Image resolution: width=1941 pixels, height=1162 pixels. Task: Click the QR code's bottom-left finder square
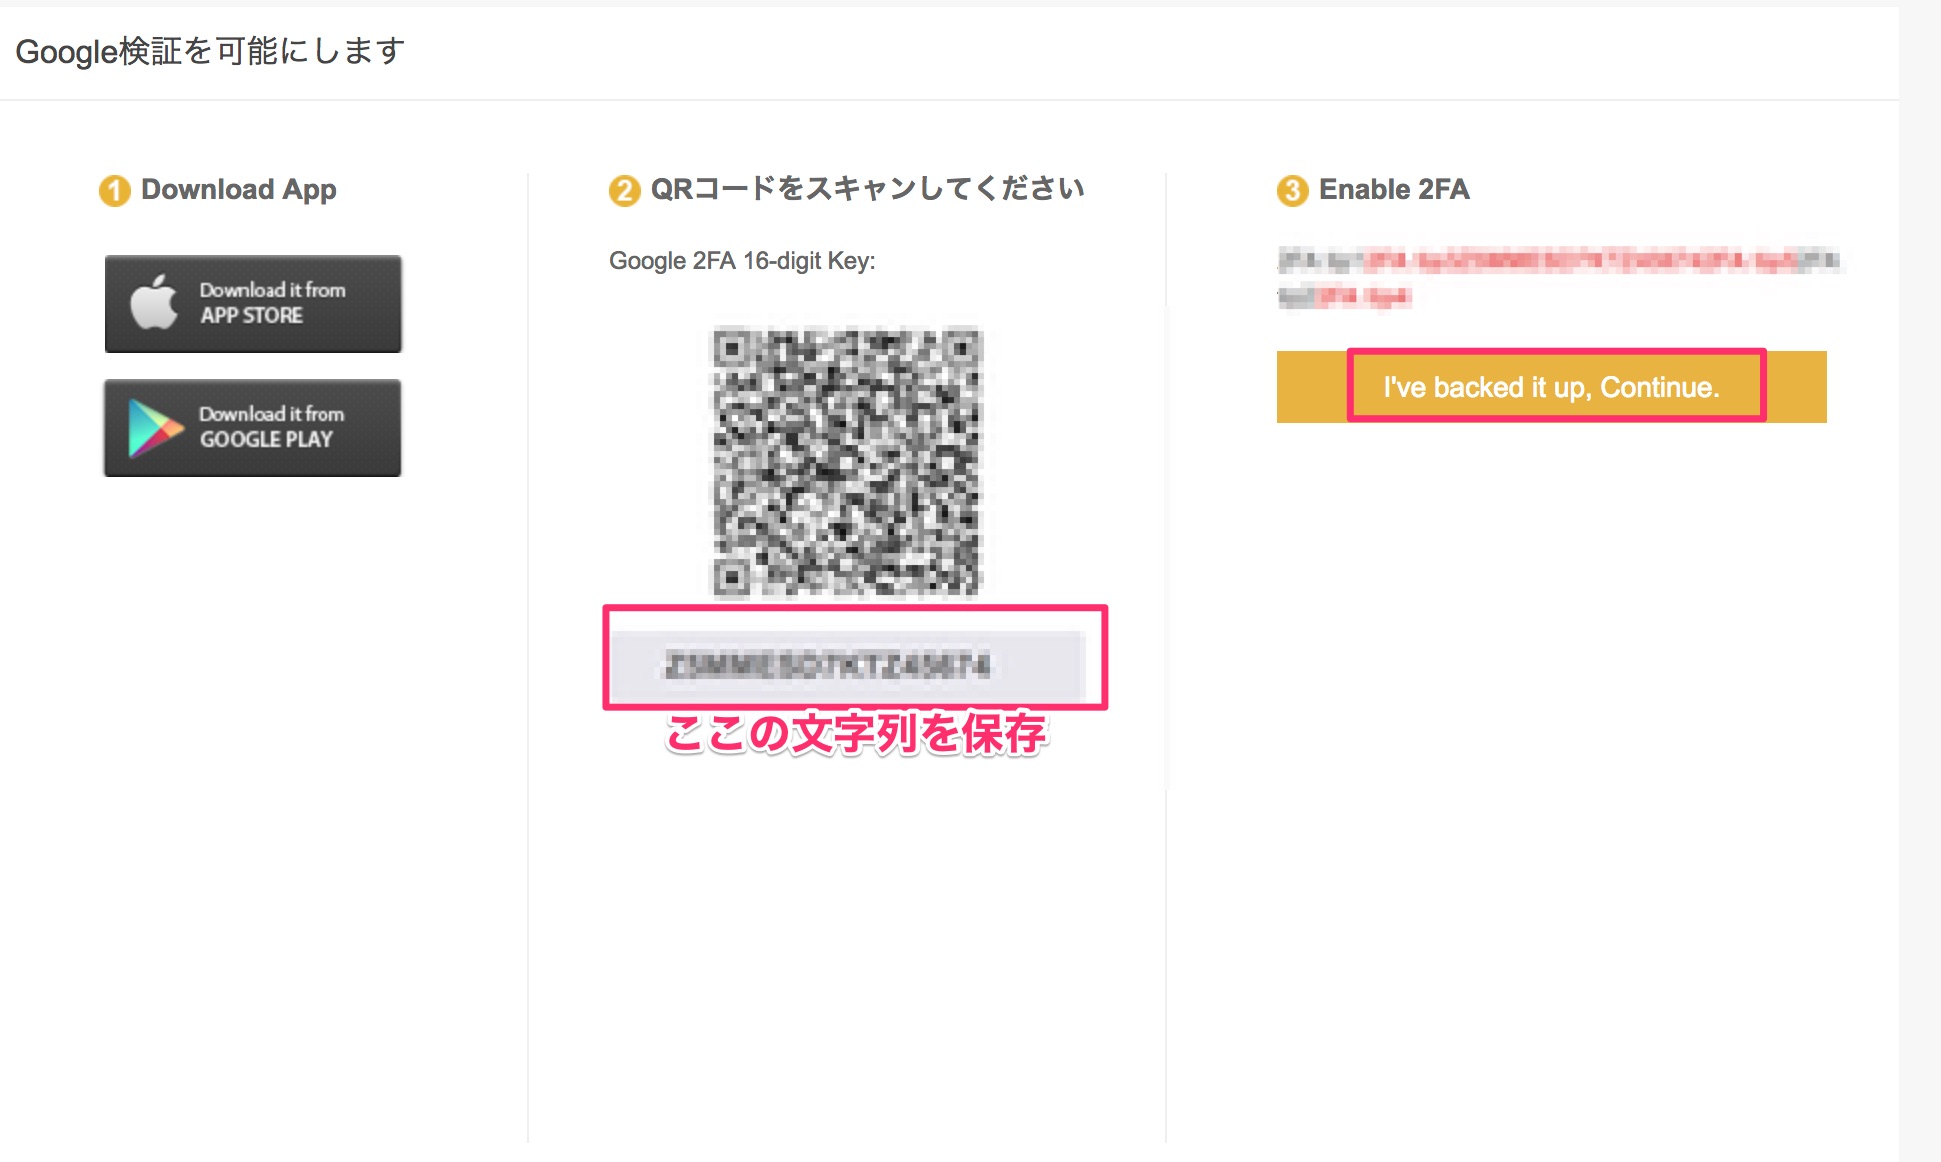731,577
